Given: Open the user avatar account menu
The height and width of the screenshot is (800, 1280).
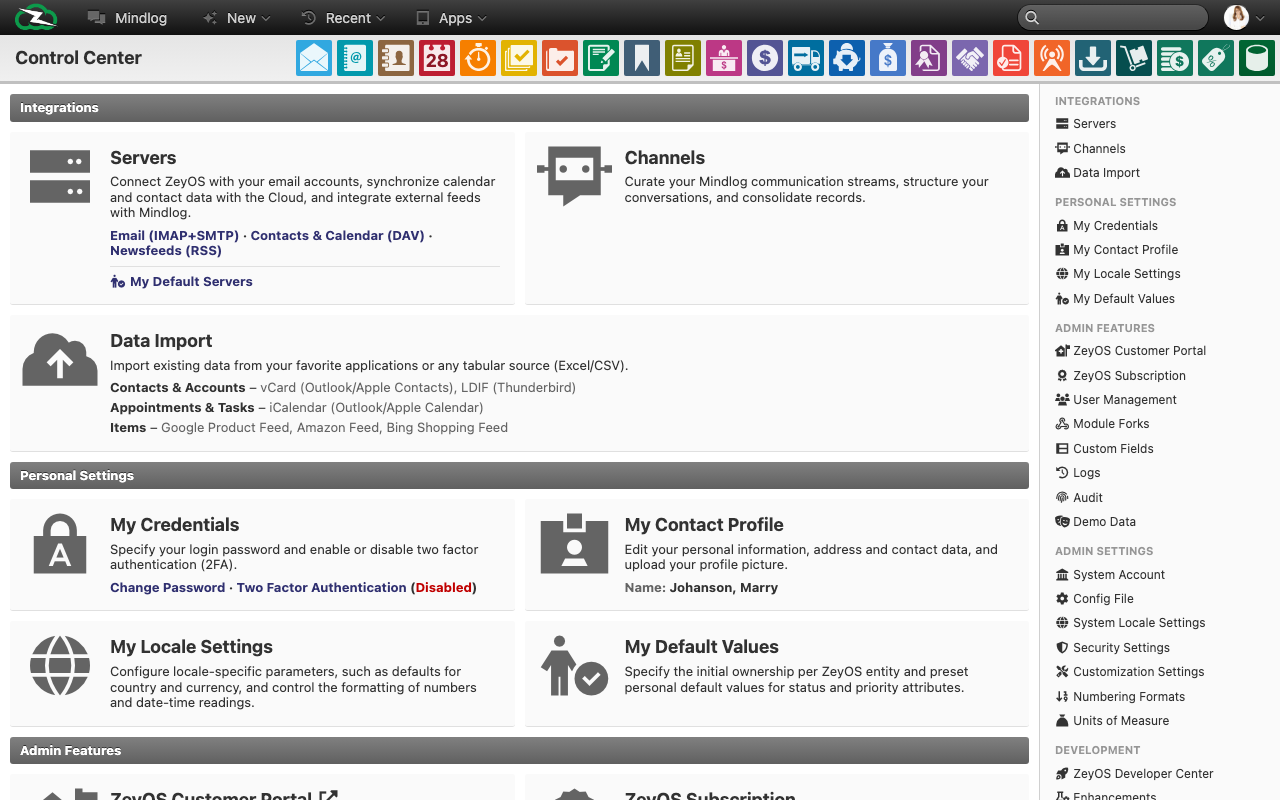Looking at the screenshot, I should point(1245,17).
